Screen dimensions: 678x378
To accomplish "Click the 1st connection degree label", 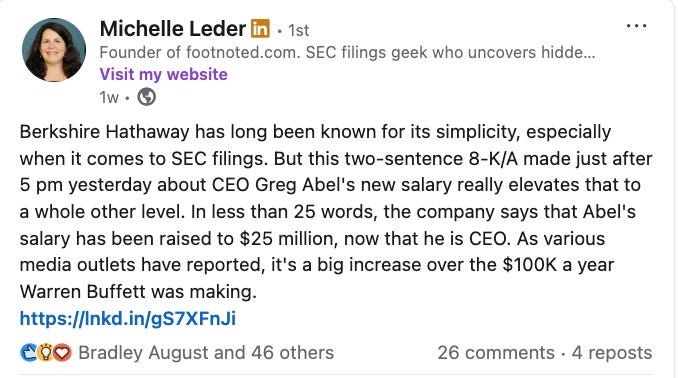I will tap(298, 30).
